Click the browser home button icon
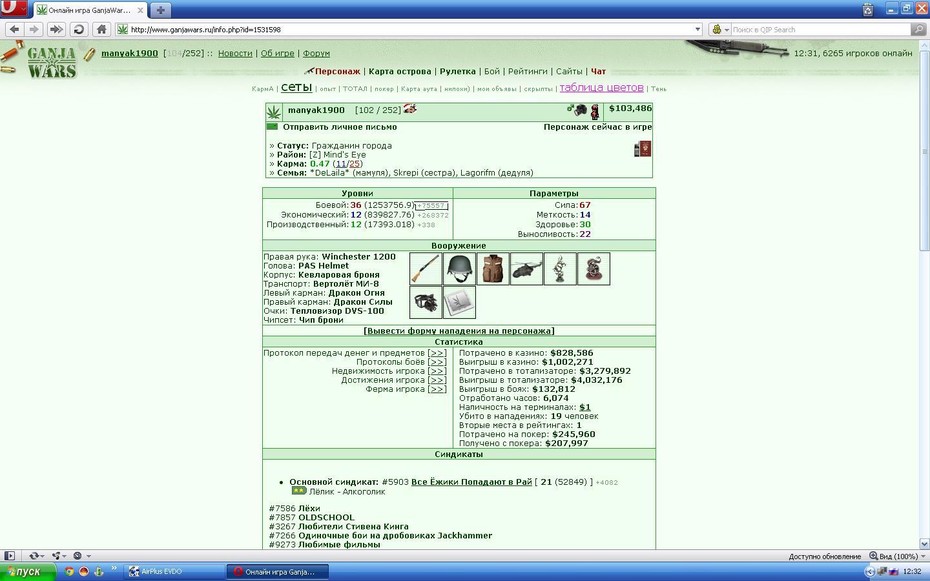Image resolution: width=930 pixels, height=581 pixels. (101, 29)
